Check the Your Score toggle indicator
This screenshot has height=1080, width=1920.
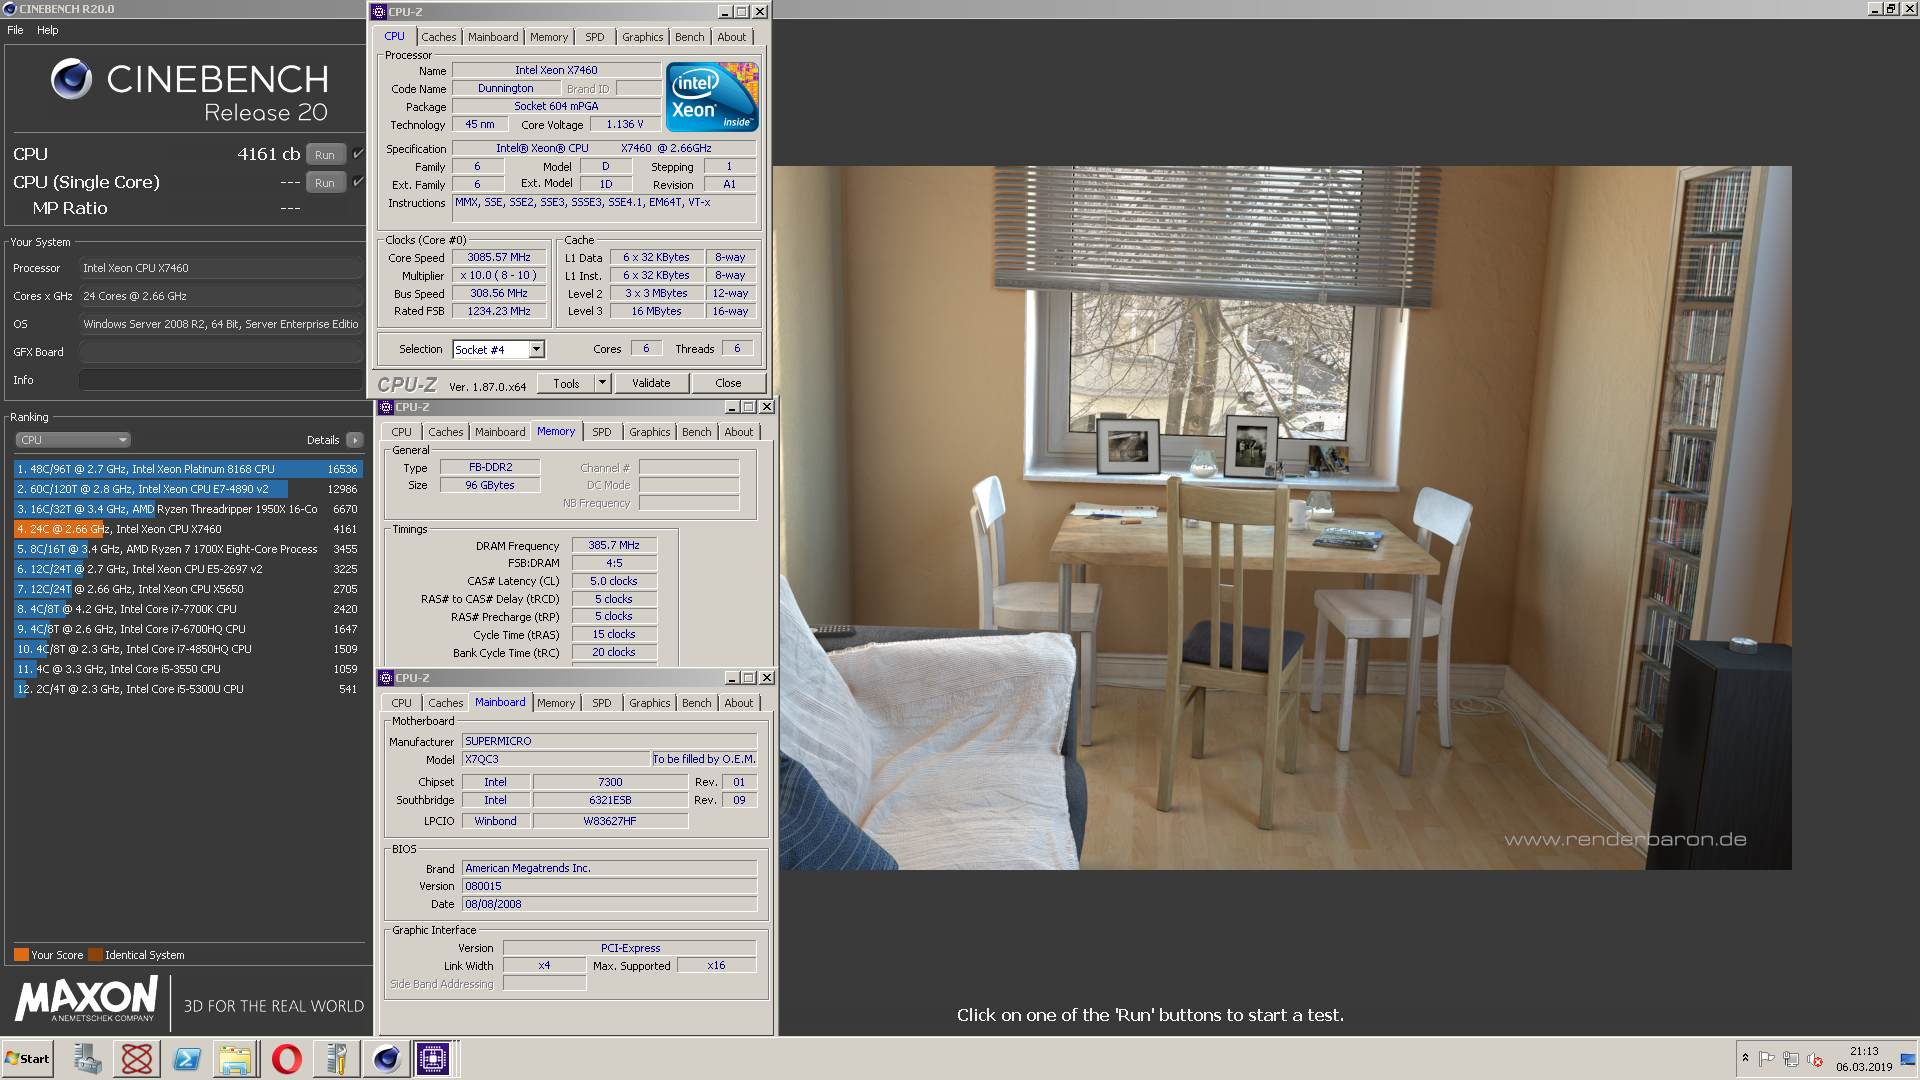21,953
